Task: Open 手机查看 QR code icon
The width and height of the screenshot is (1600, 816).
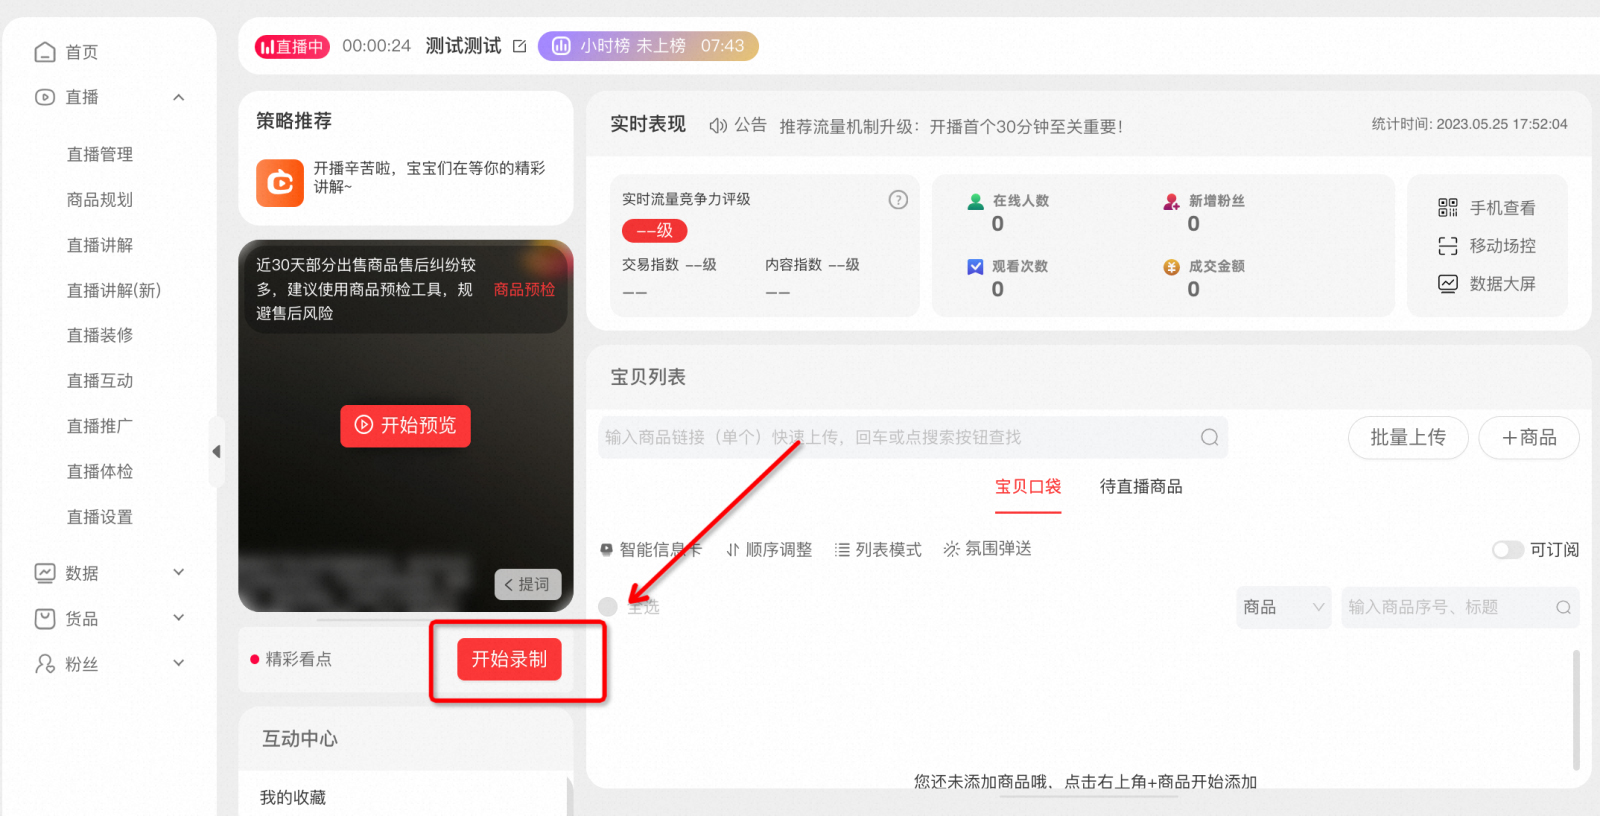Action: pos(1447,208)
